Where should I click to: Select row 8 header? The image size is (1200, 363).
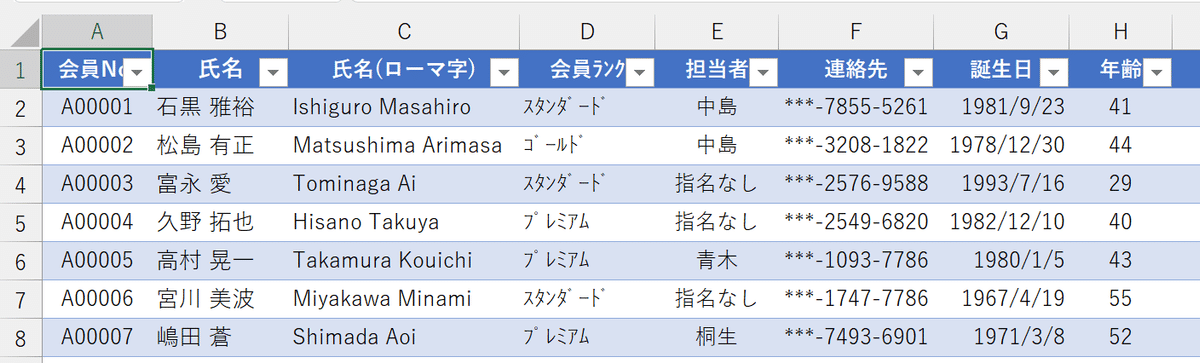tap(20, 338)
